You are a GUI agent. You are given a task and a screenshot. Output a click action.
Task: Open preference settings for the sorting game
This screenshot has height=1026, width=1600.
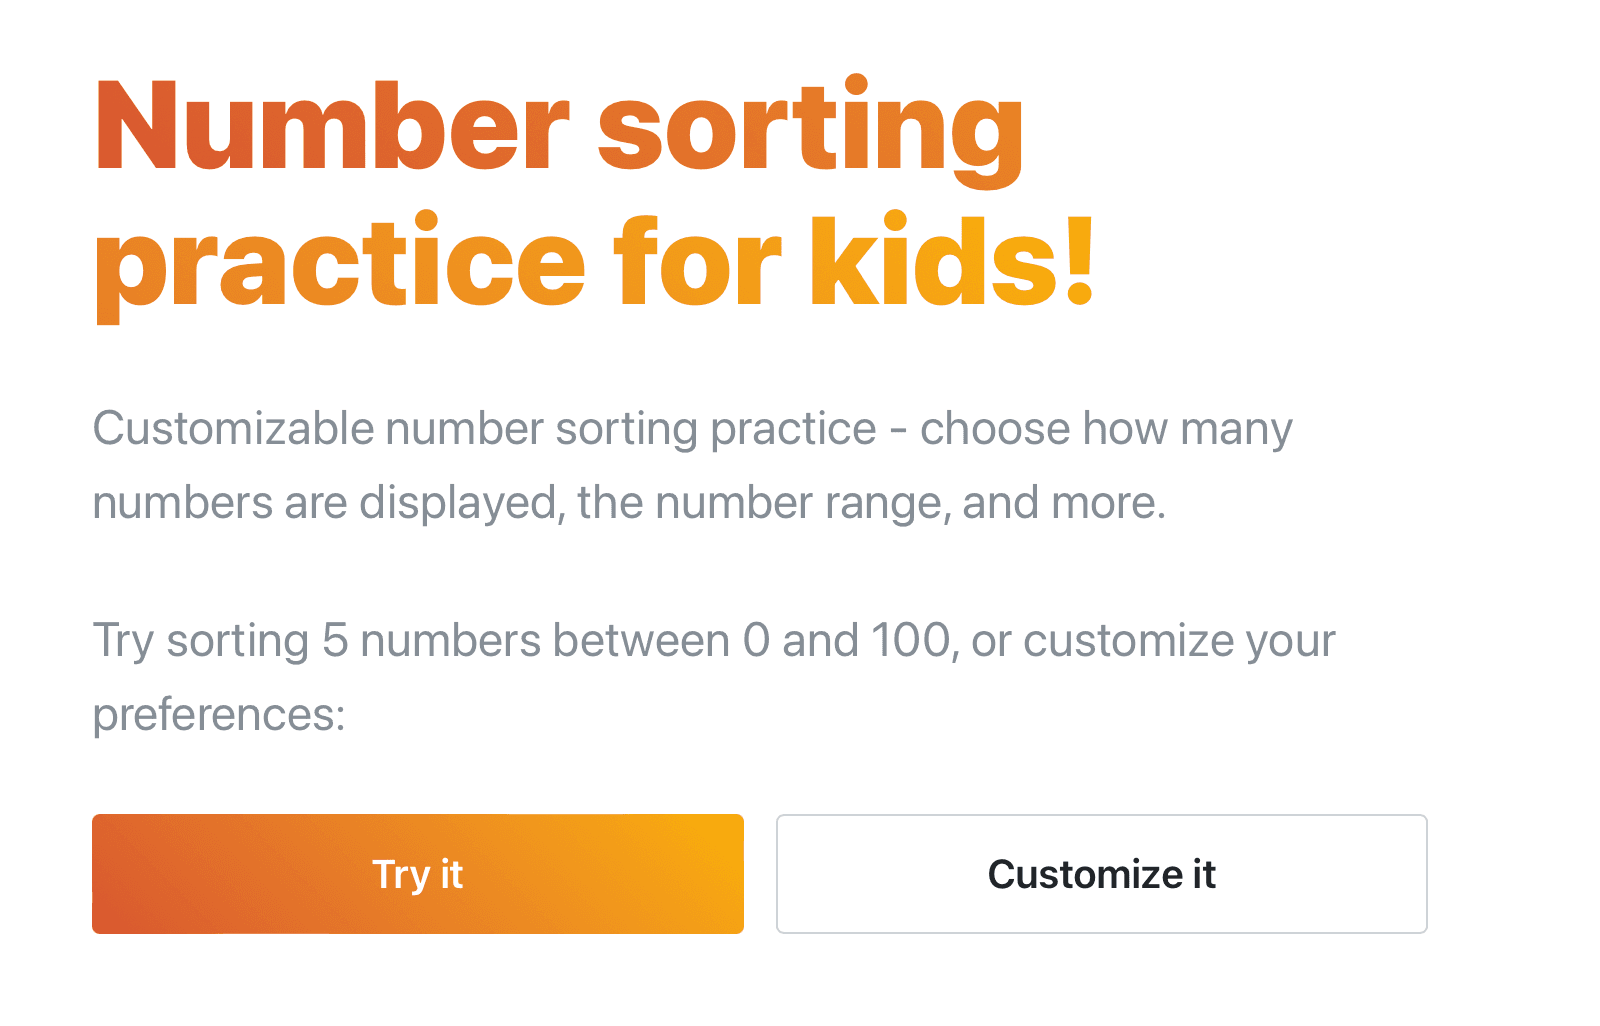coord(1101,874)
